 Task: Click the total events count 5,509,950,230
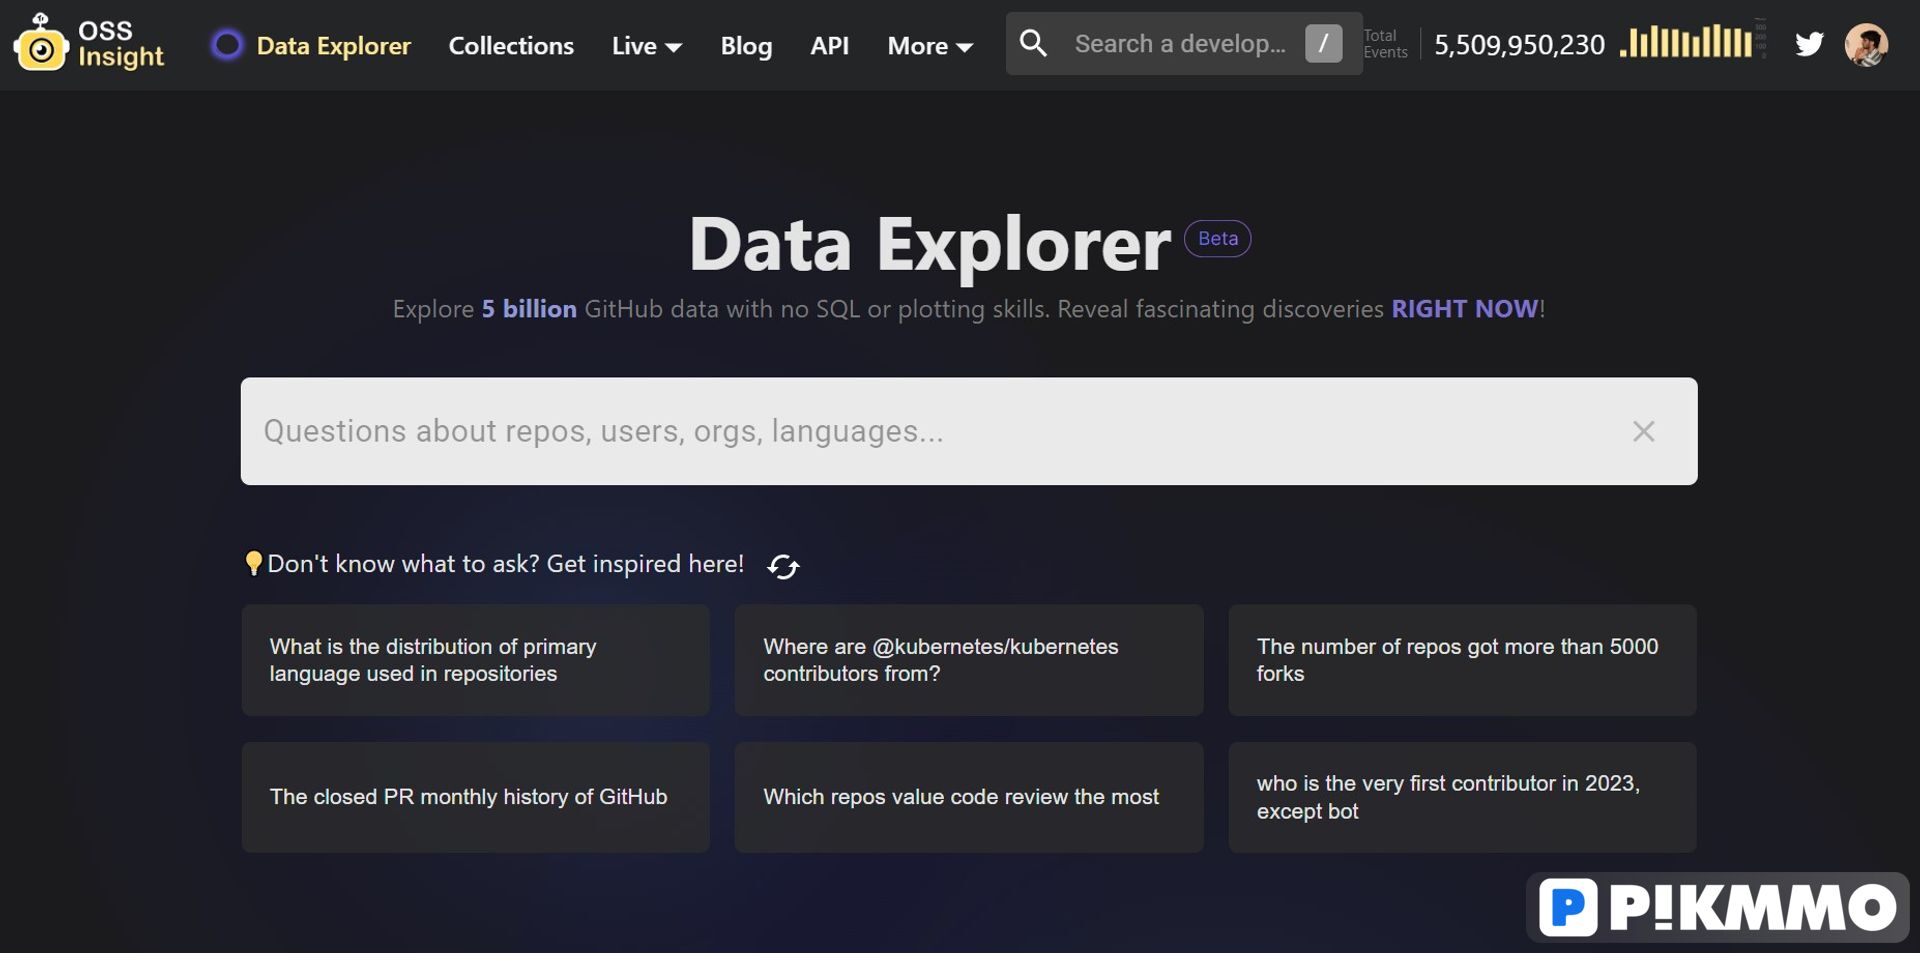(1519, 44)
